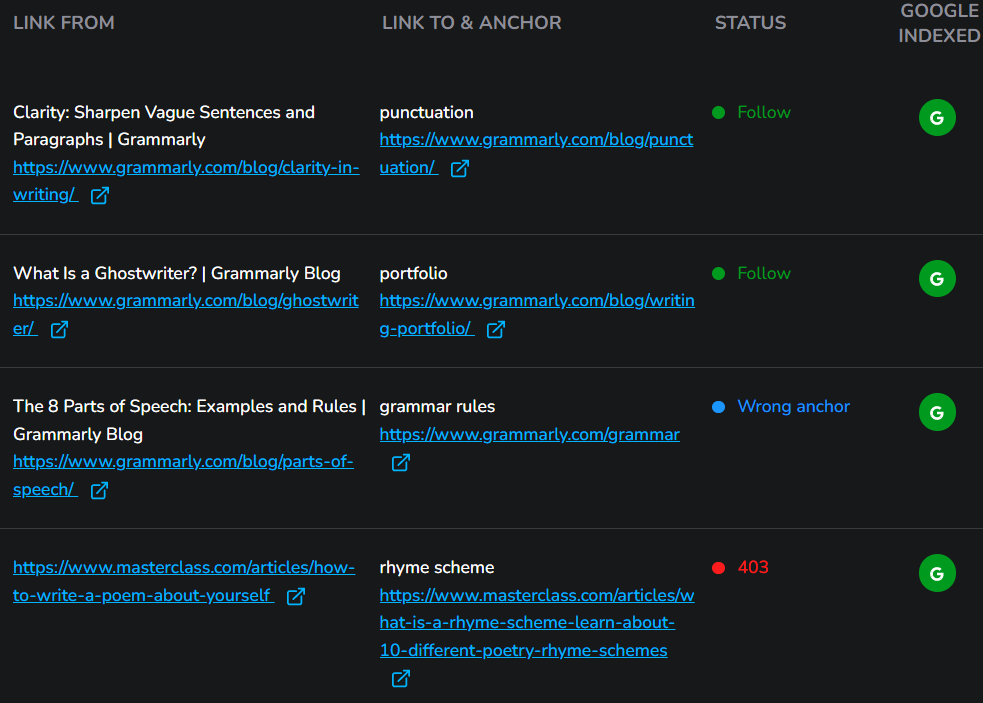Click the 403 status label
The width and height of the screenshot is (983, 703).
tap(753, 568)
